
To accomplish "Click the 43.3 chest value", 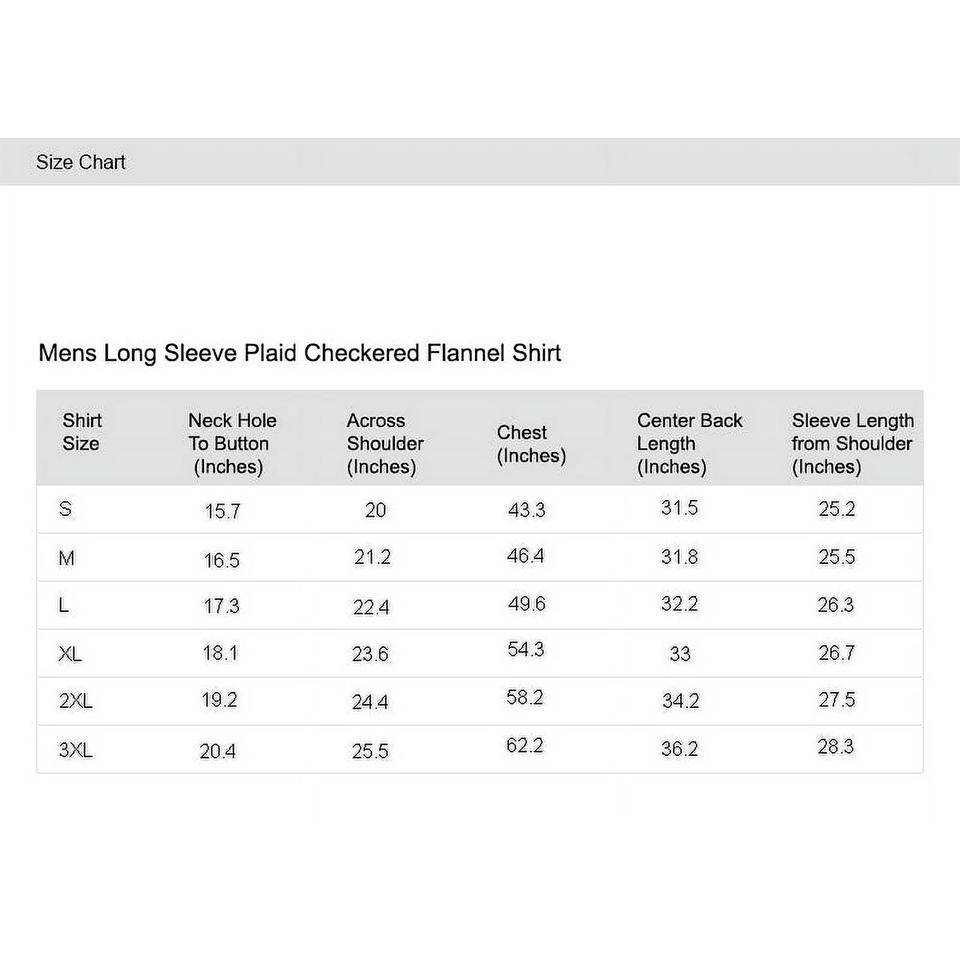I will click(x=526, y=510).
